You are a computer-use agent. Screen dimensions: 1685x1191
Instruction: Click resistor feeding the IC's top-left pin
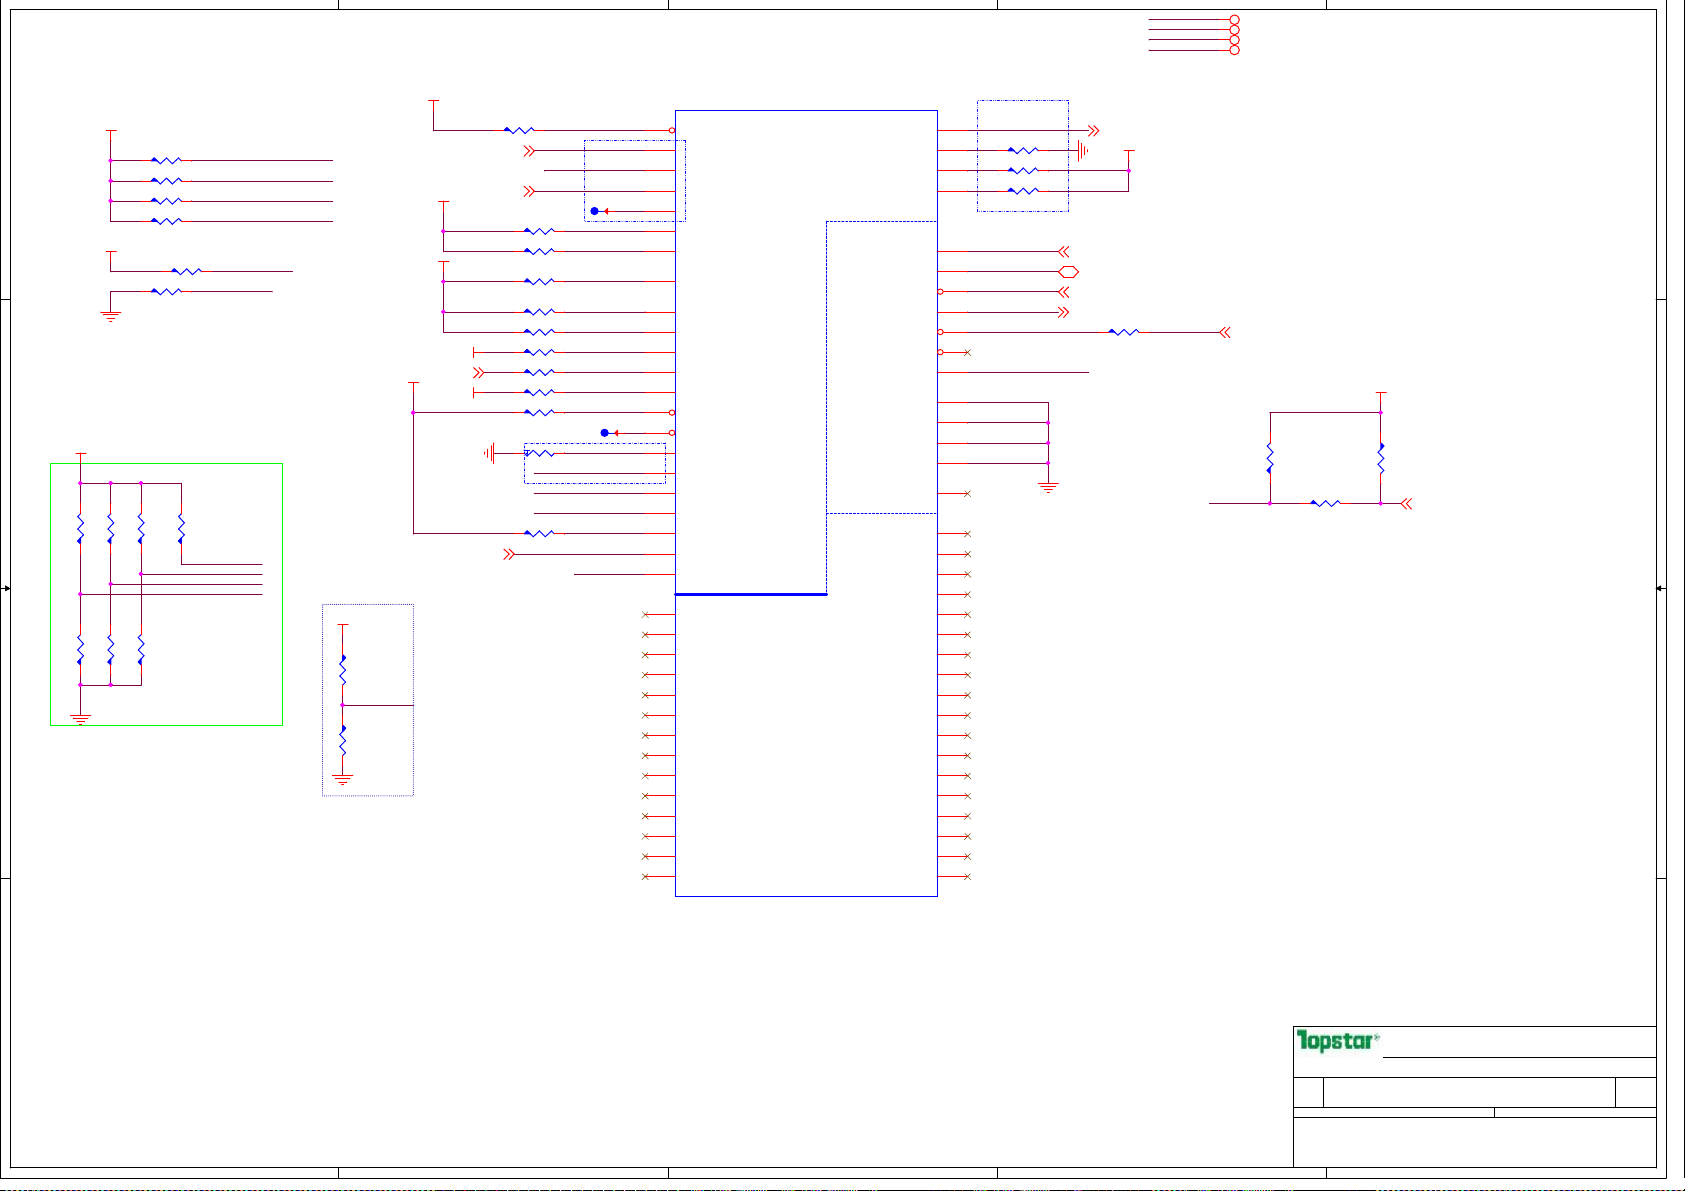[x=519, y=130]
